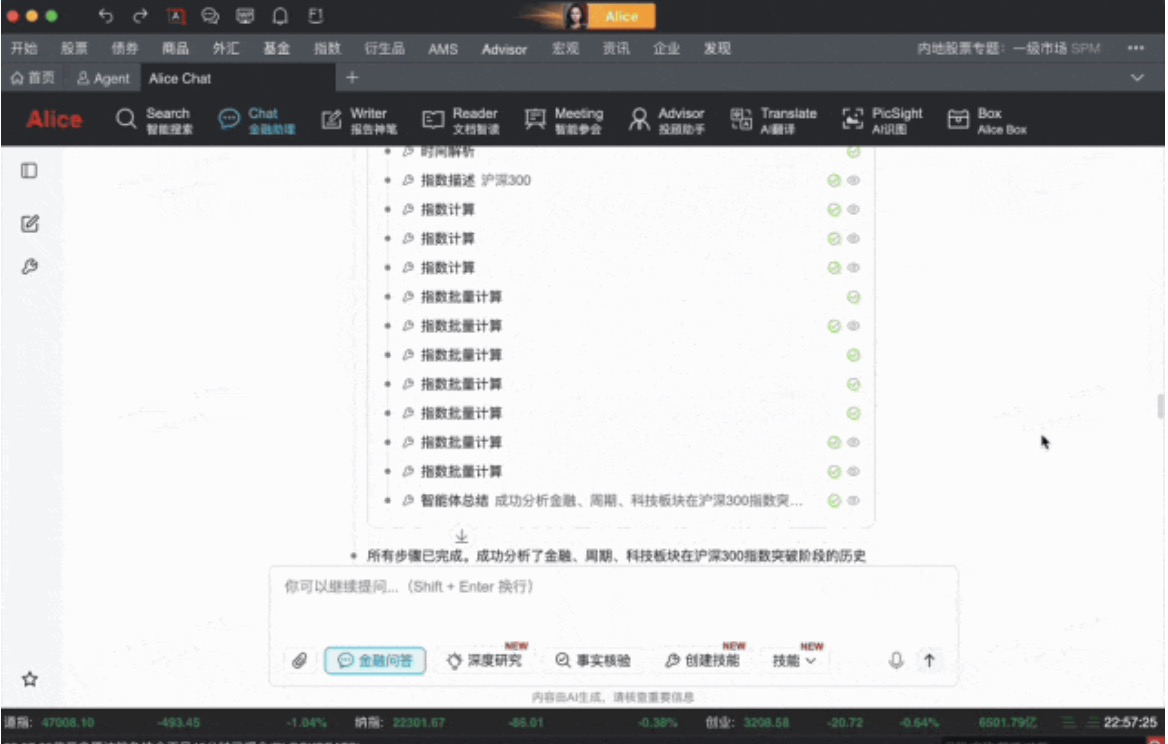Open the 基金 menu
The height and width of the screenshot is (744, 1168).
point(276,48)
